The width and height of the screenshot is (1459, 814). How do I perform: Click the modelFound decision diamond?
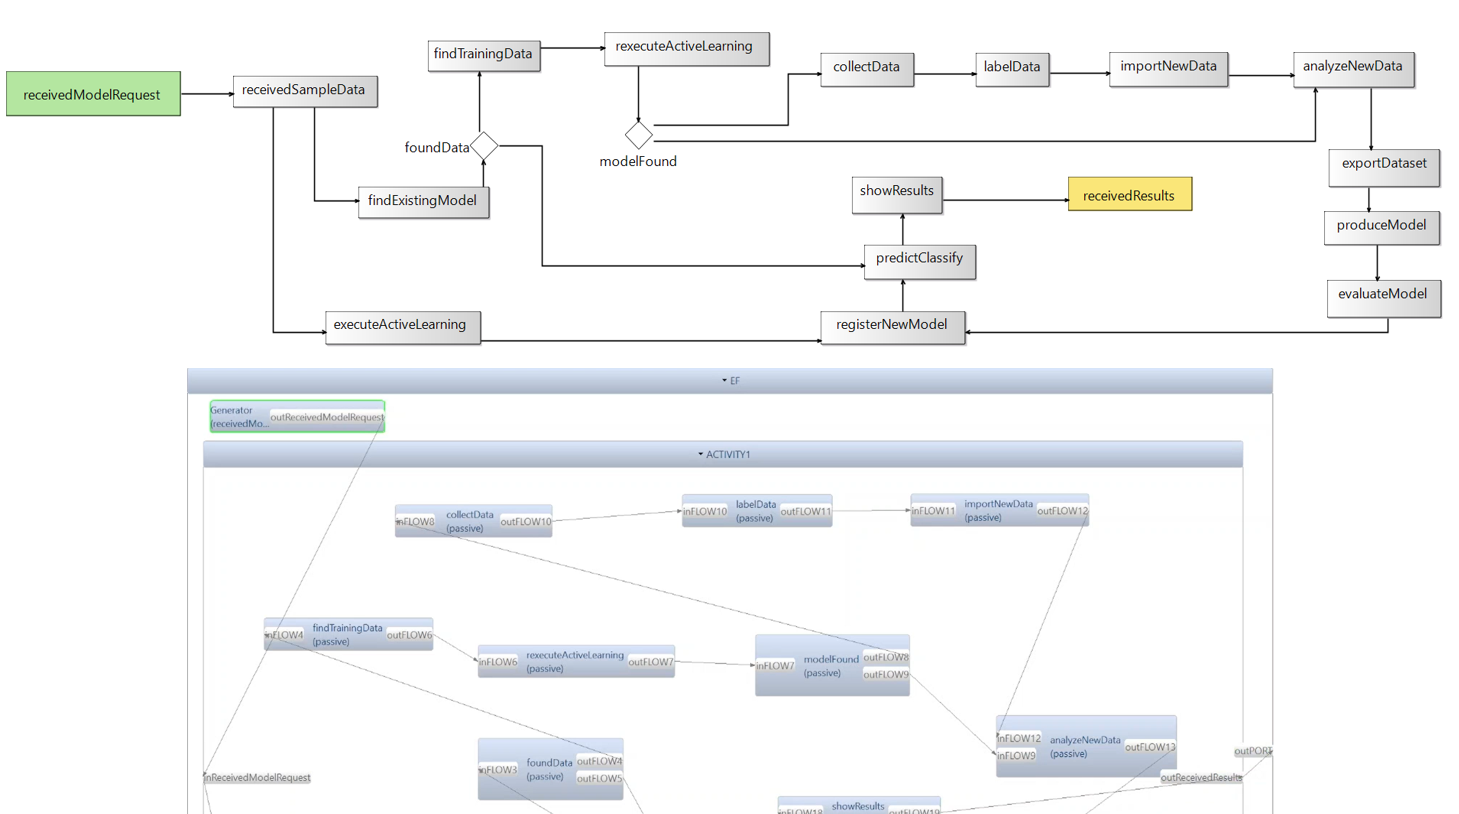(x=638, y=135)
